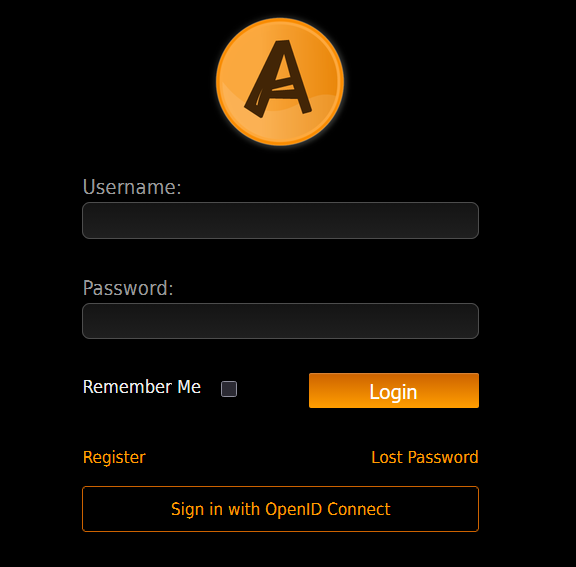Screen dimensions: 576x567
Task: Focus the Username input field
Action: pos(280,220)
